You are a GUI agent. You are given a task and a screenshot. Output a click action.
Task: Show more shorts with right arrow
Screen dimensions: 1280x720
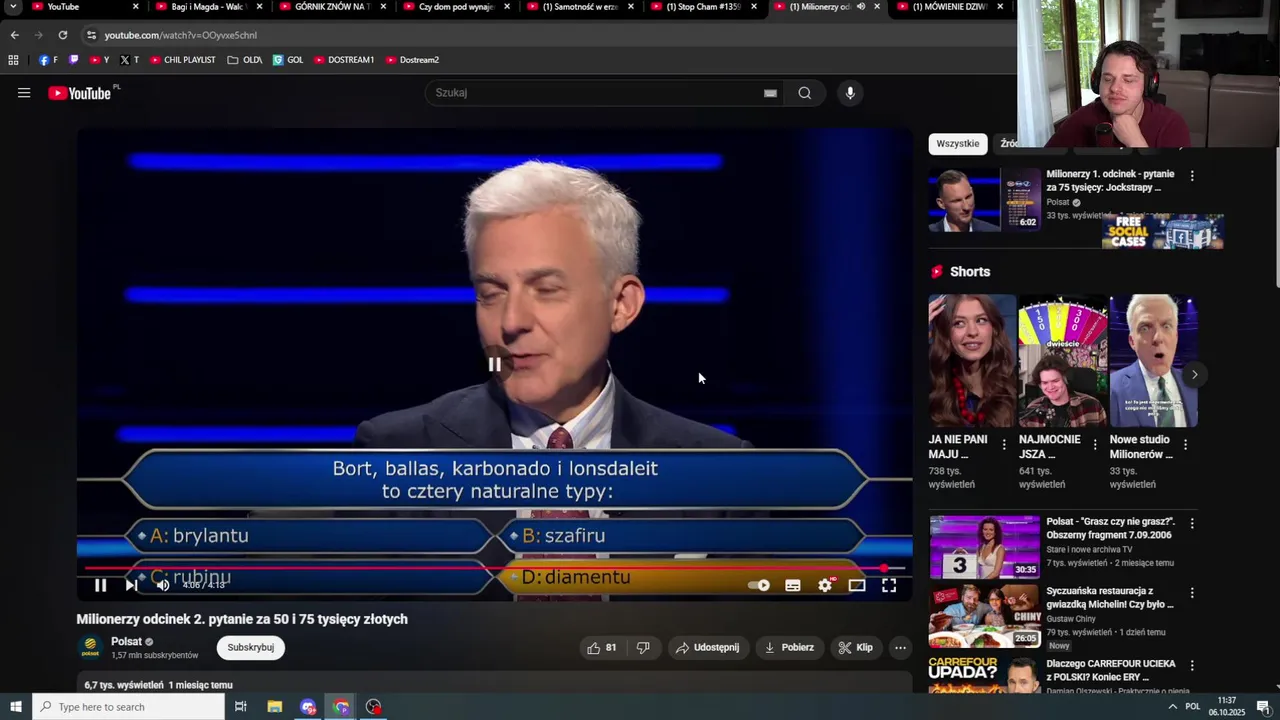(1194, 375)
